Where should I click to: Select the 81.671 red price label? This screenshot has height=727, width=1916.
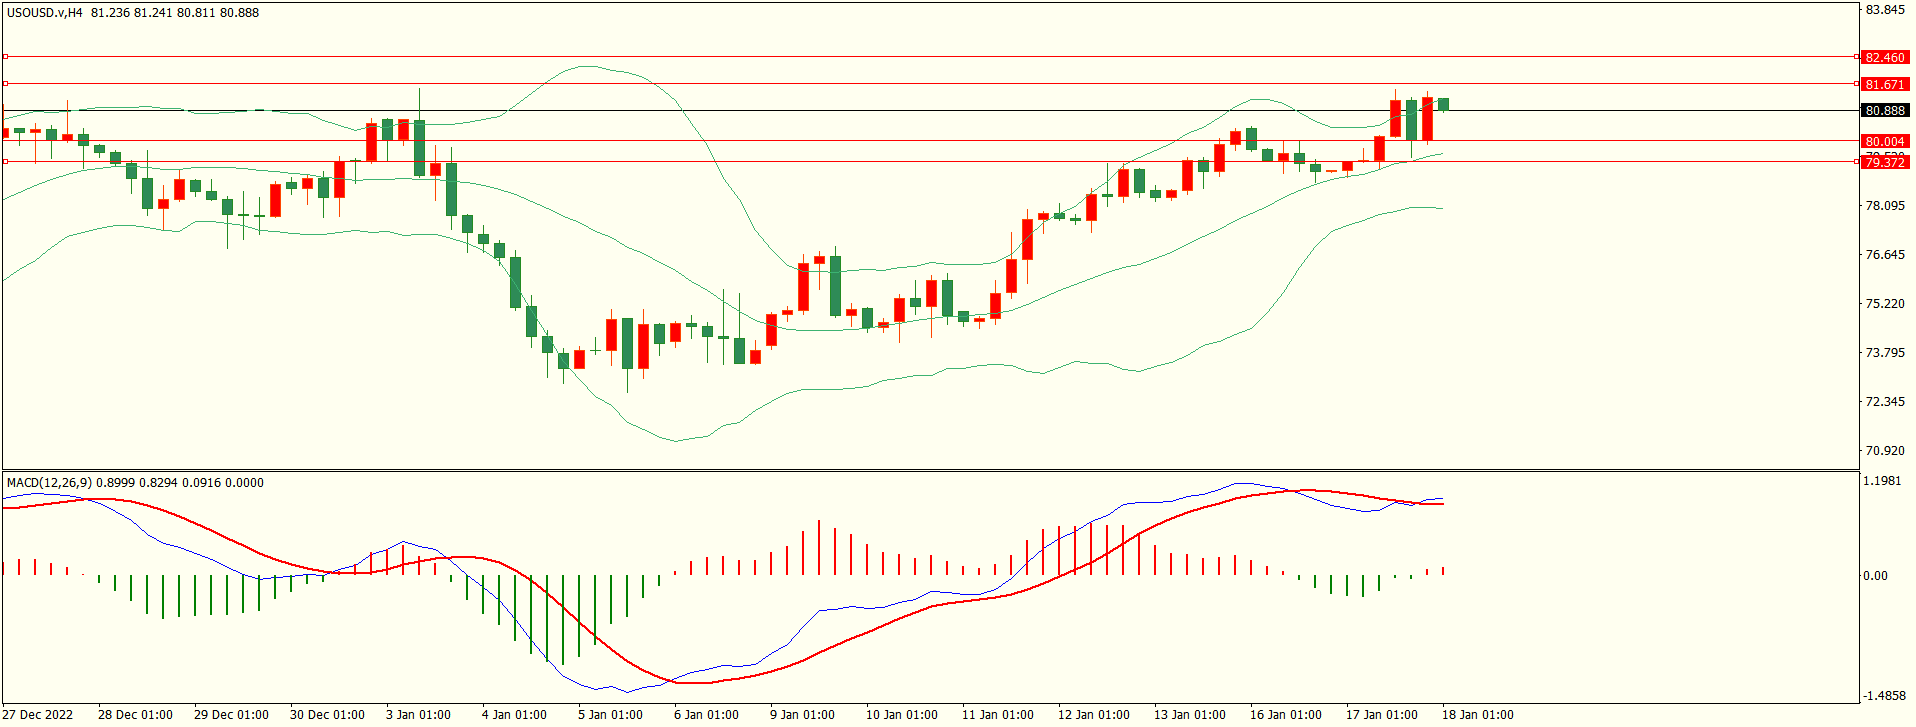[x=1885, y=85]
